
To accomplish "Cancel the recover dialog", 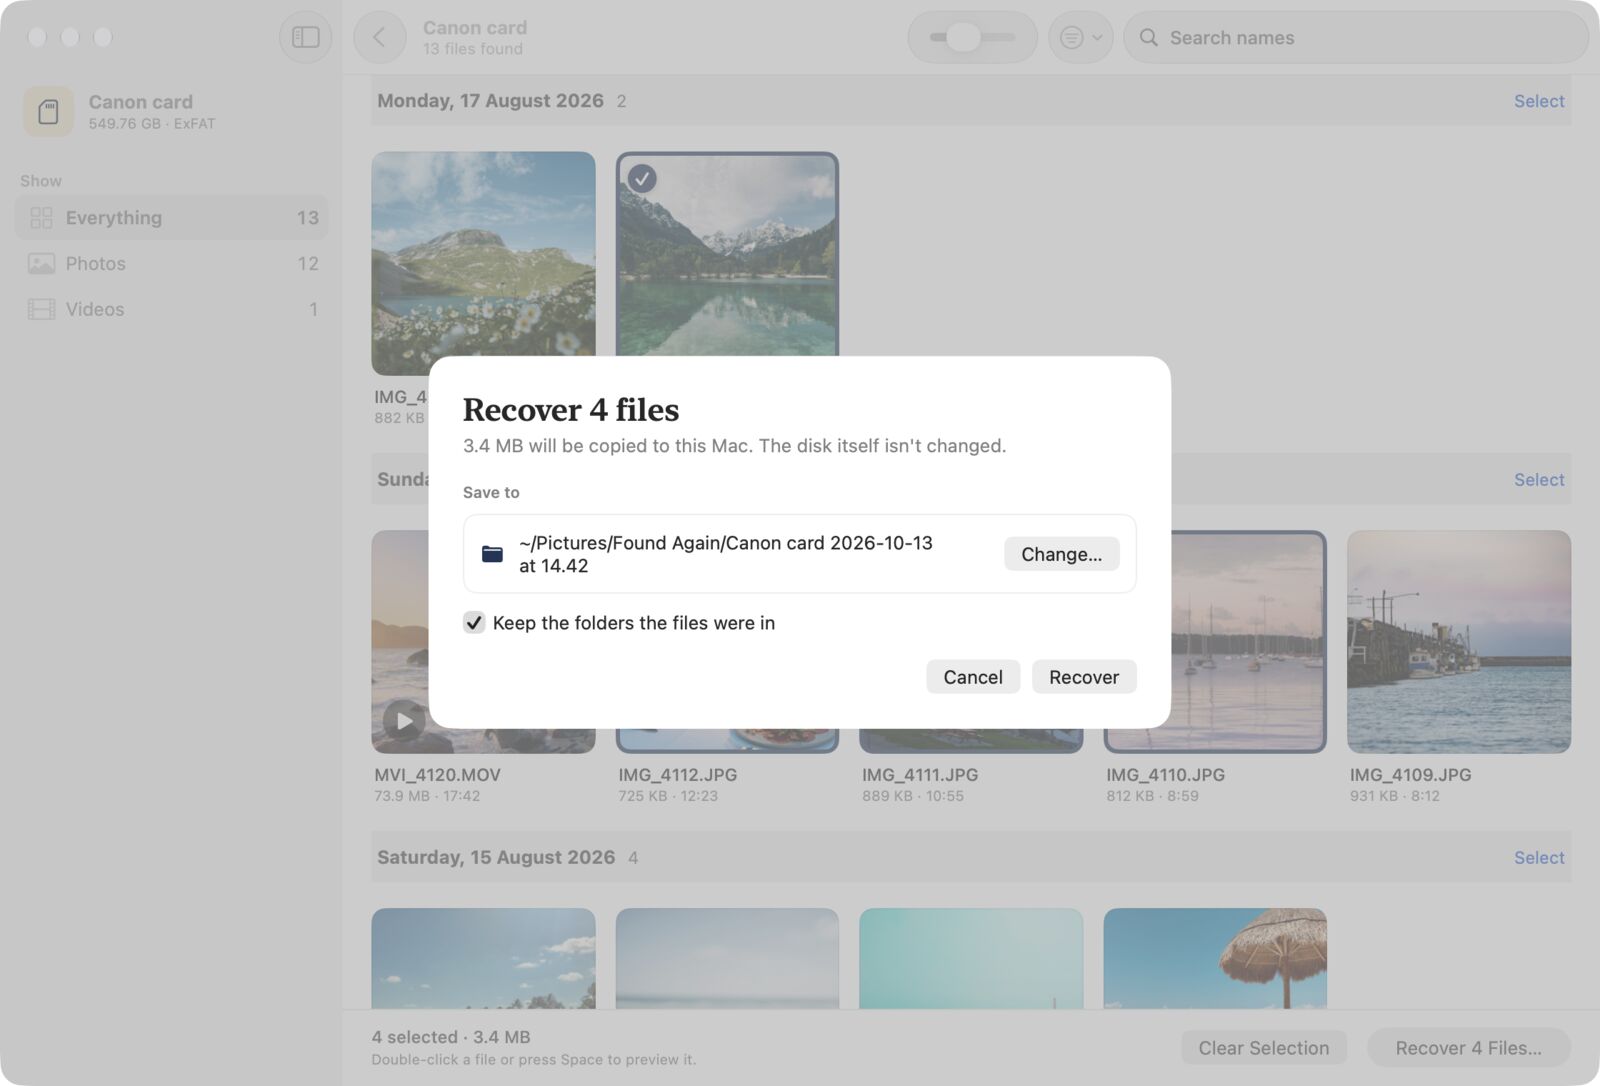I will (972, 677).
